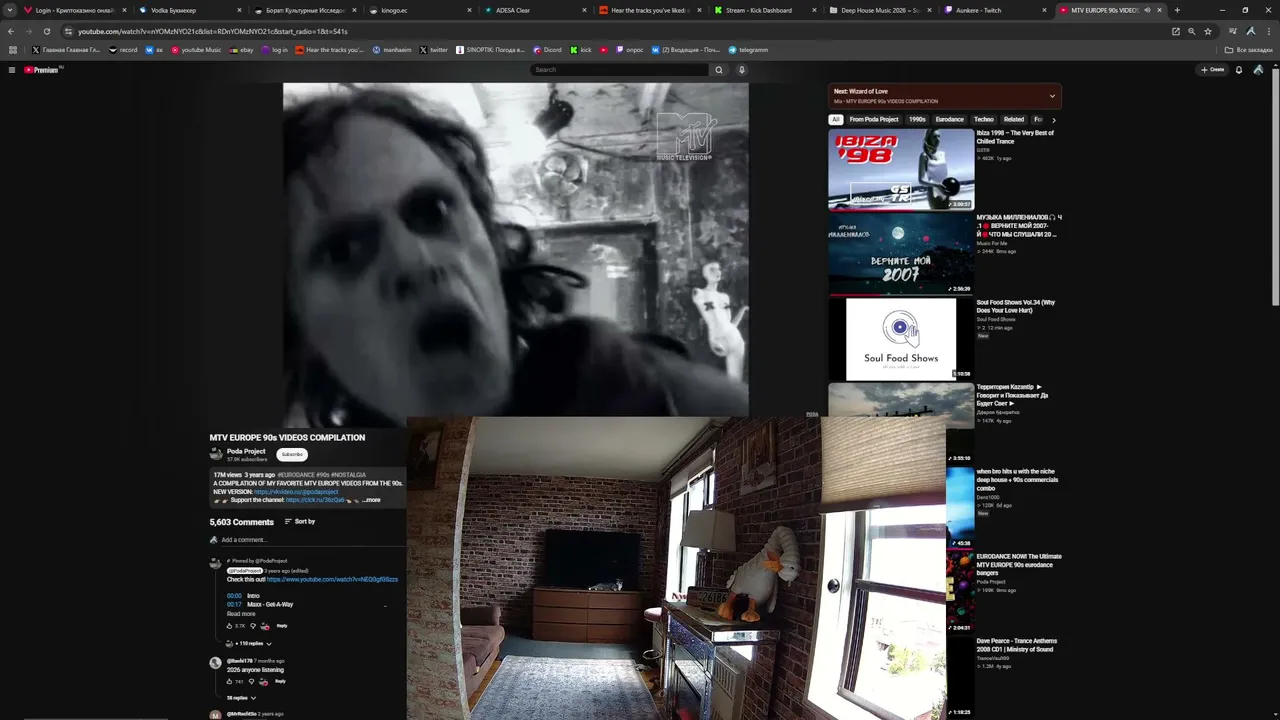1280x720 pixels.
Task: Expand pinned comment with "Read more"
Action: coord(241,614)
